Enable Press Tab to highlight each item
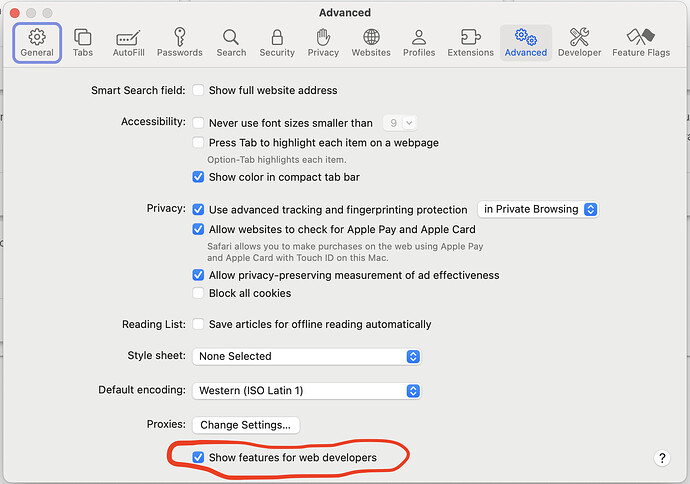The height and width of the screenshot is (484, 690). click(x=198, y=142)
